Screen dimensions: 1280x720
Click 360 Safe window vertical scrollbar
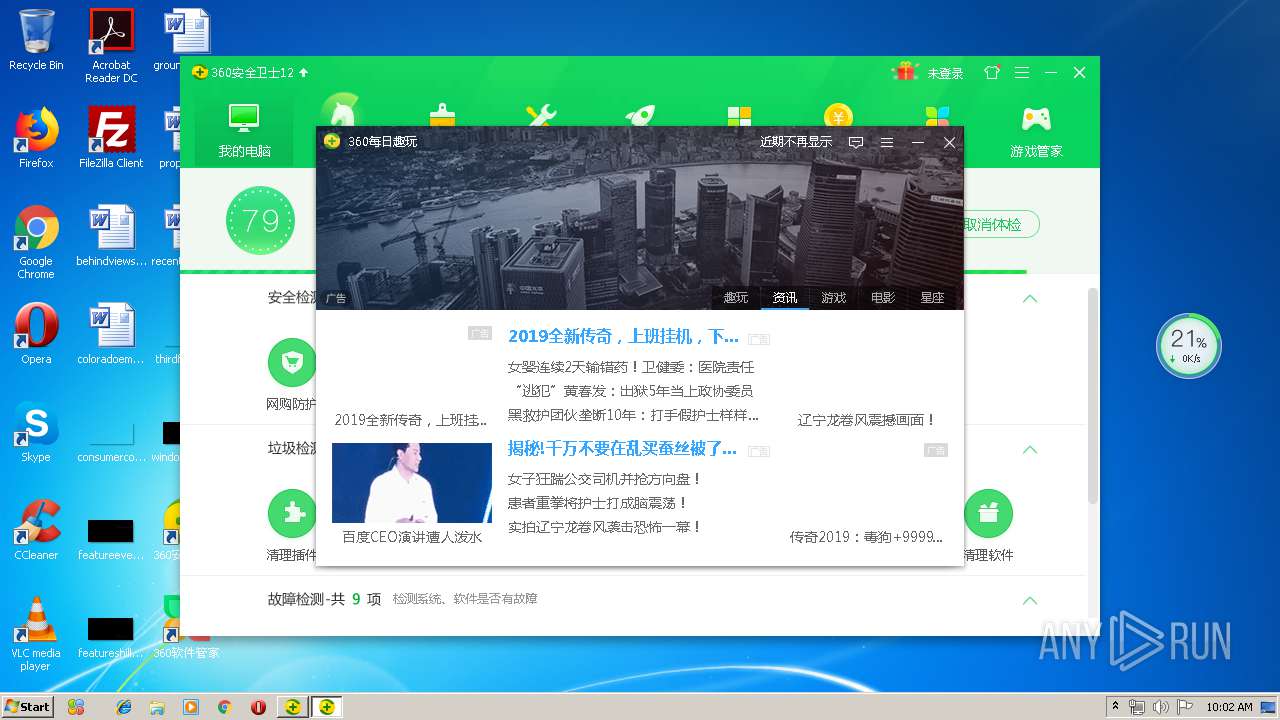[1093, 395]
